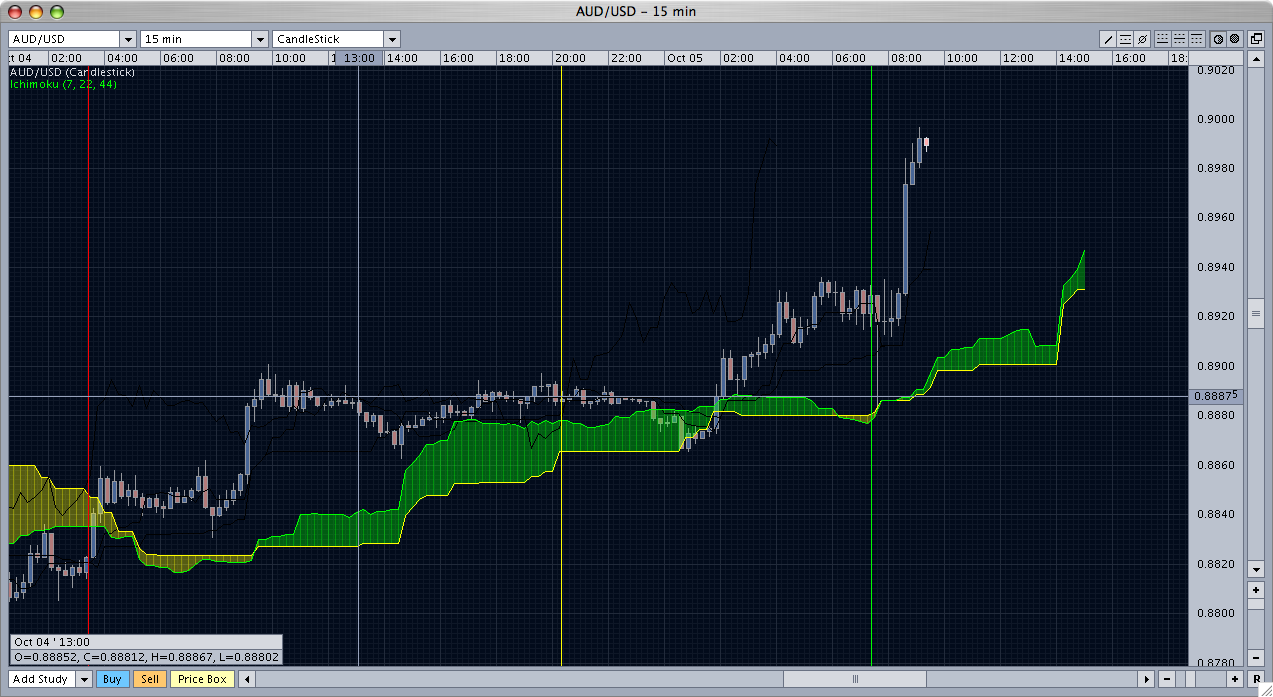Viewport: 1273px width, 697px height.
Task: Click Add Study button
Action: pos(41,679)
